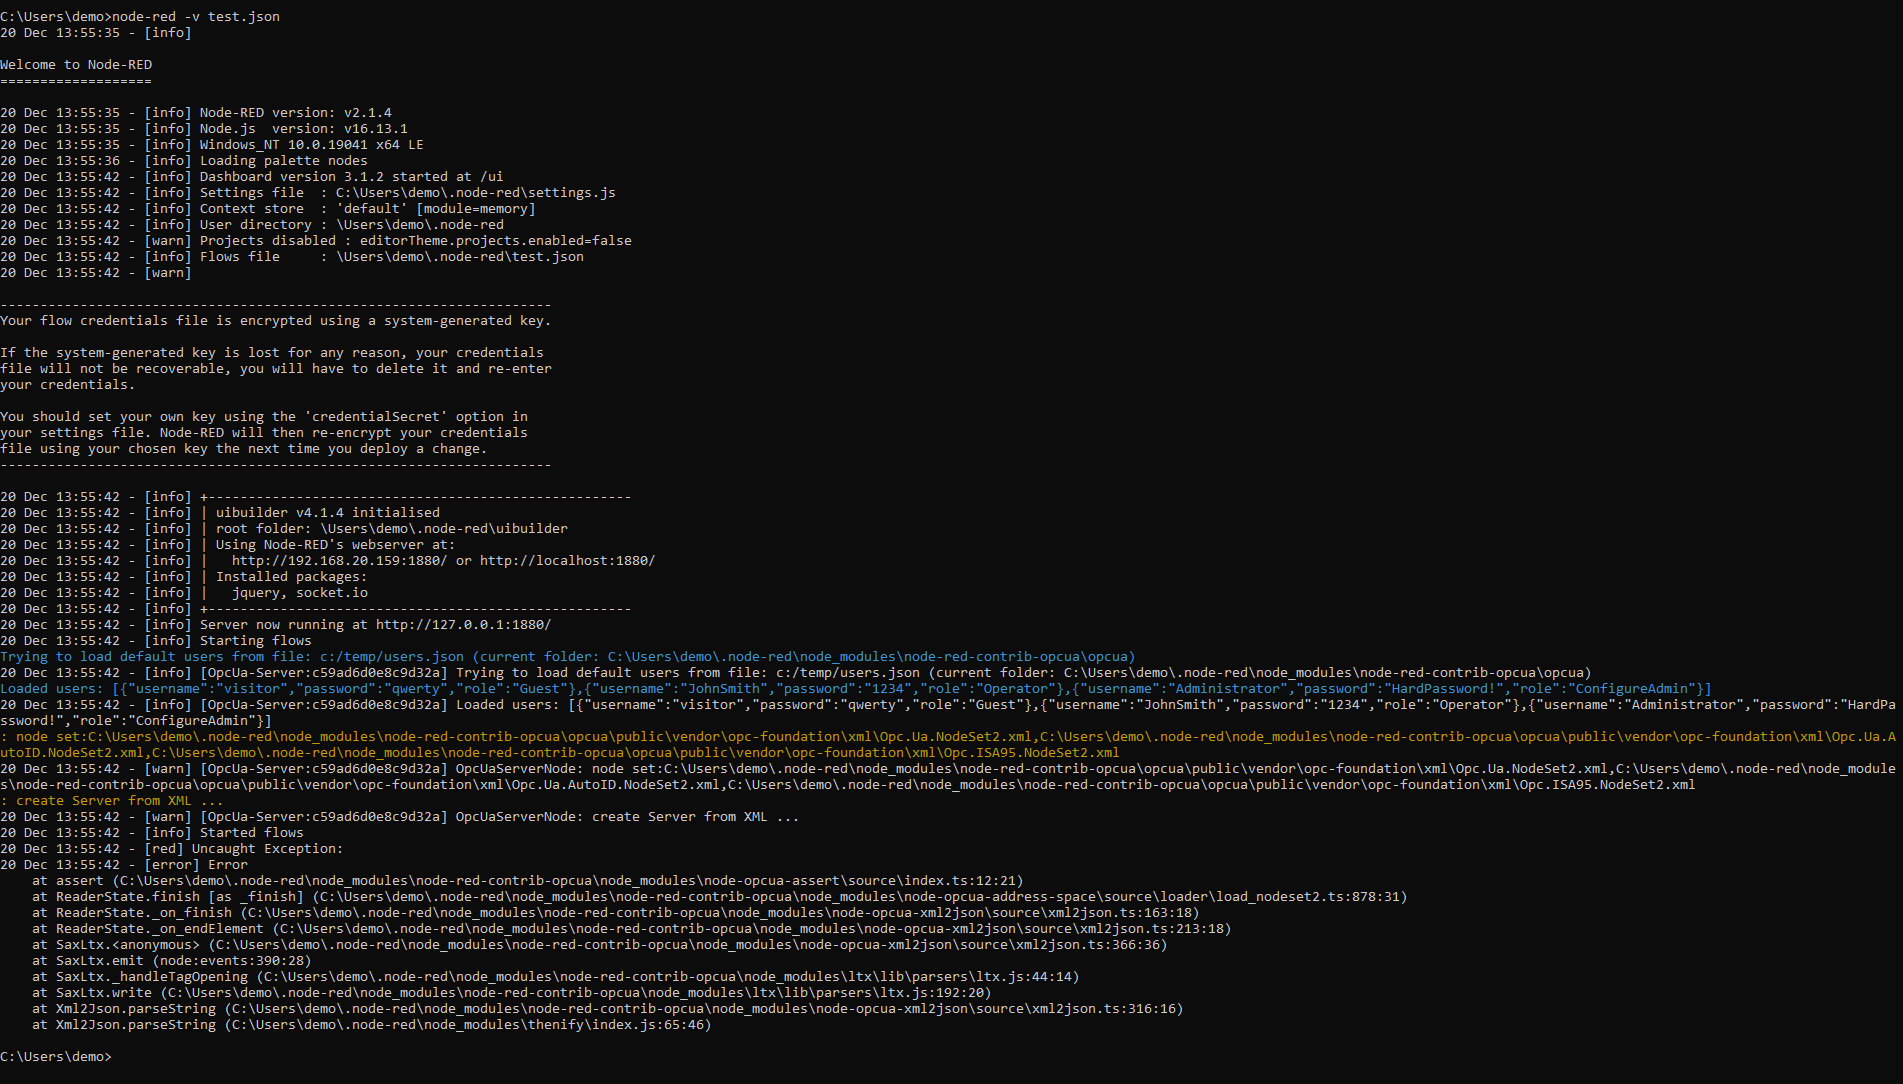Click the yellow ': create Server from XML ...' line

pos(112,801)
